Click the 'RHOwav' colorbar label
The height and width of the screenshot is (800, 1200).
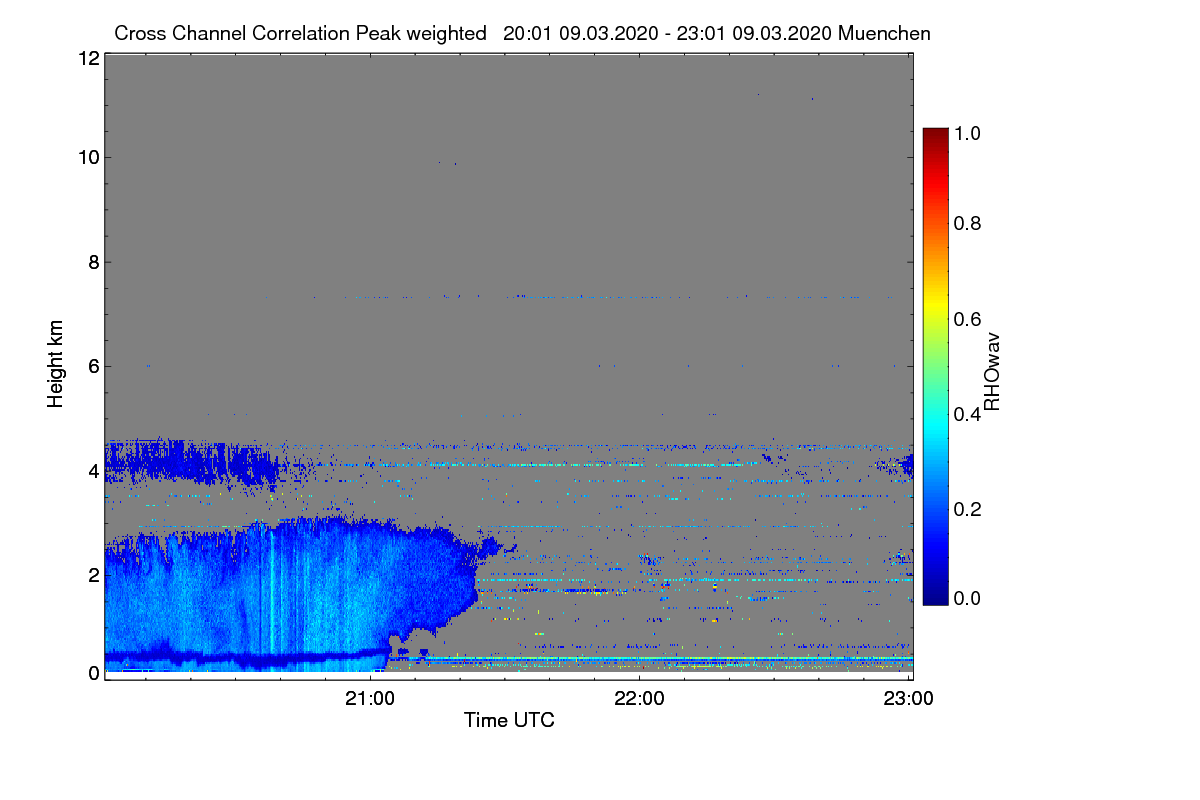(992, 371)
